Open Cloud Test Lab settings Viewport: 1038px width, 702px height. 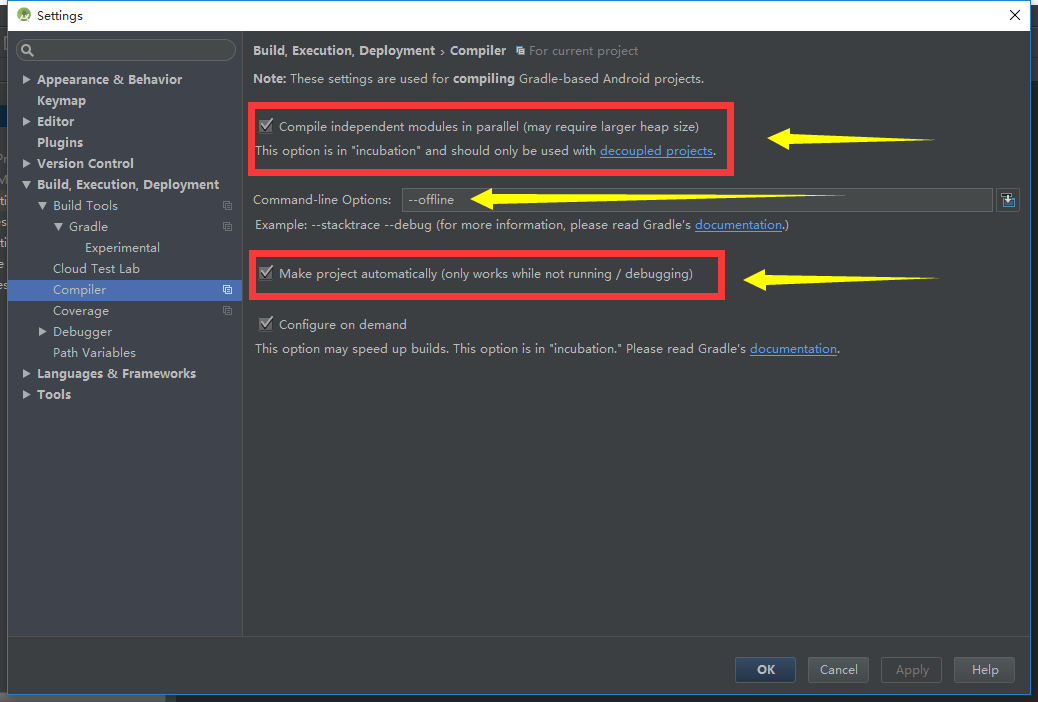pos(96,268)
